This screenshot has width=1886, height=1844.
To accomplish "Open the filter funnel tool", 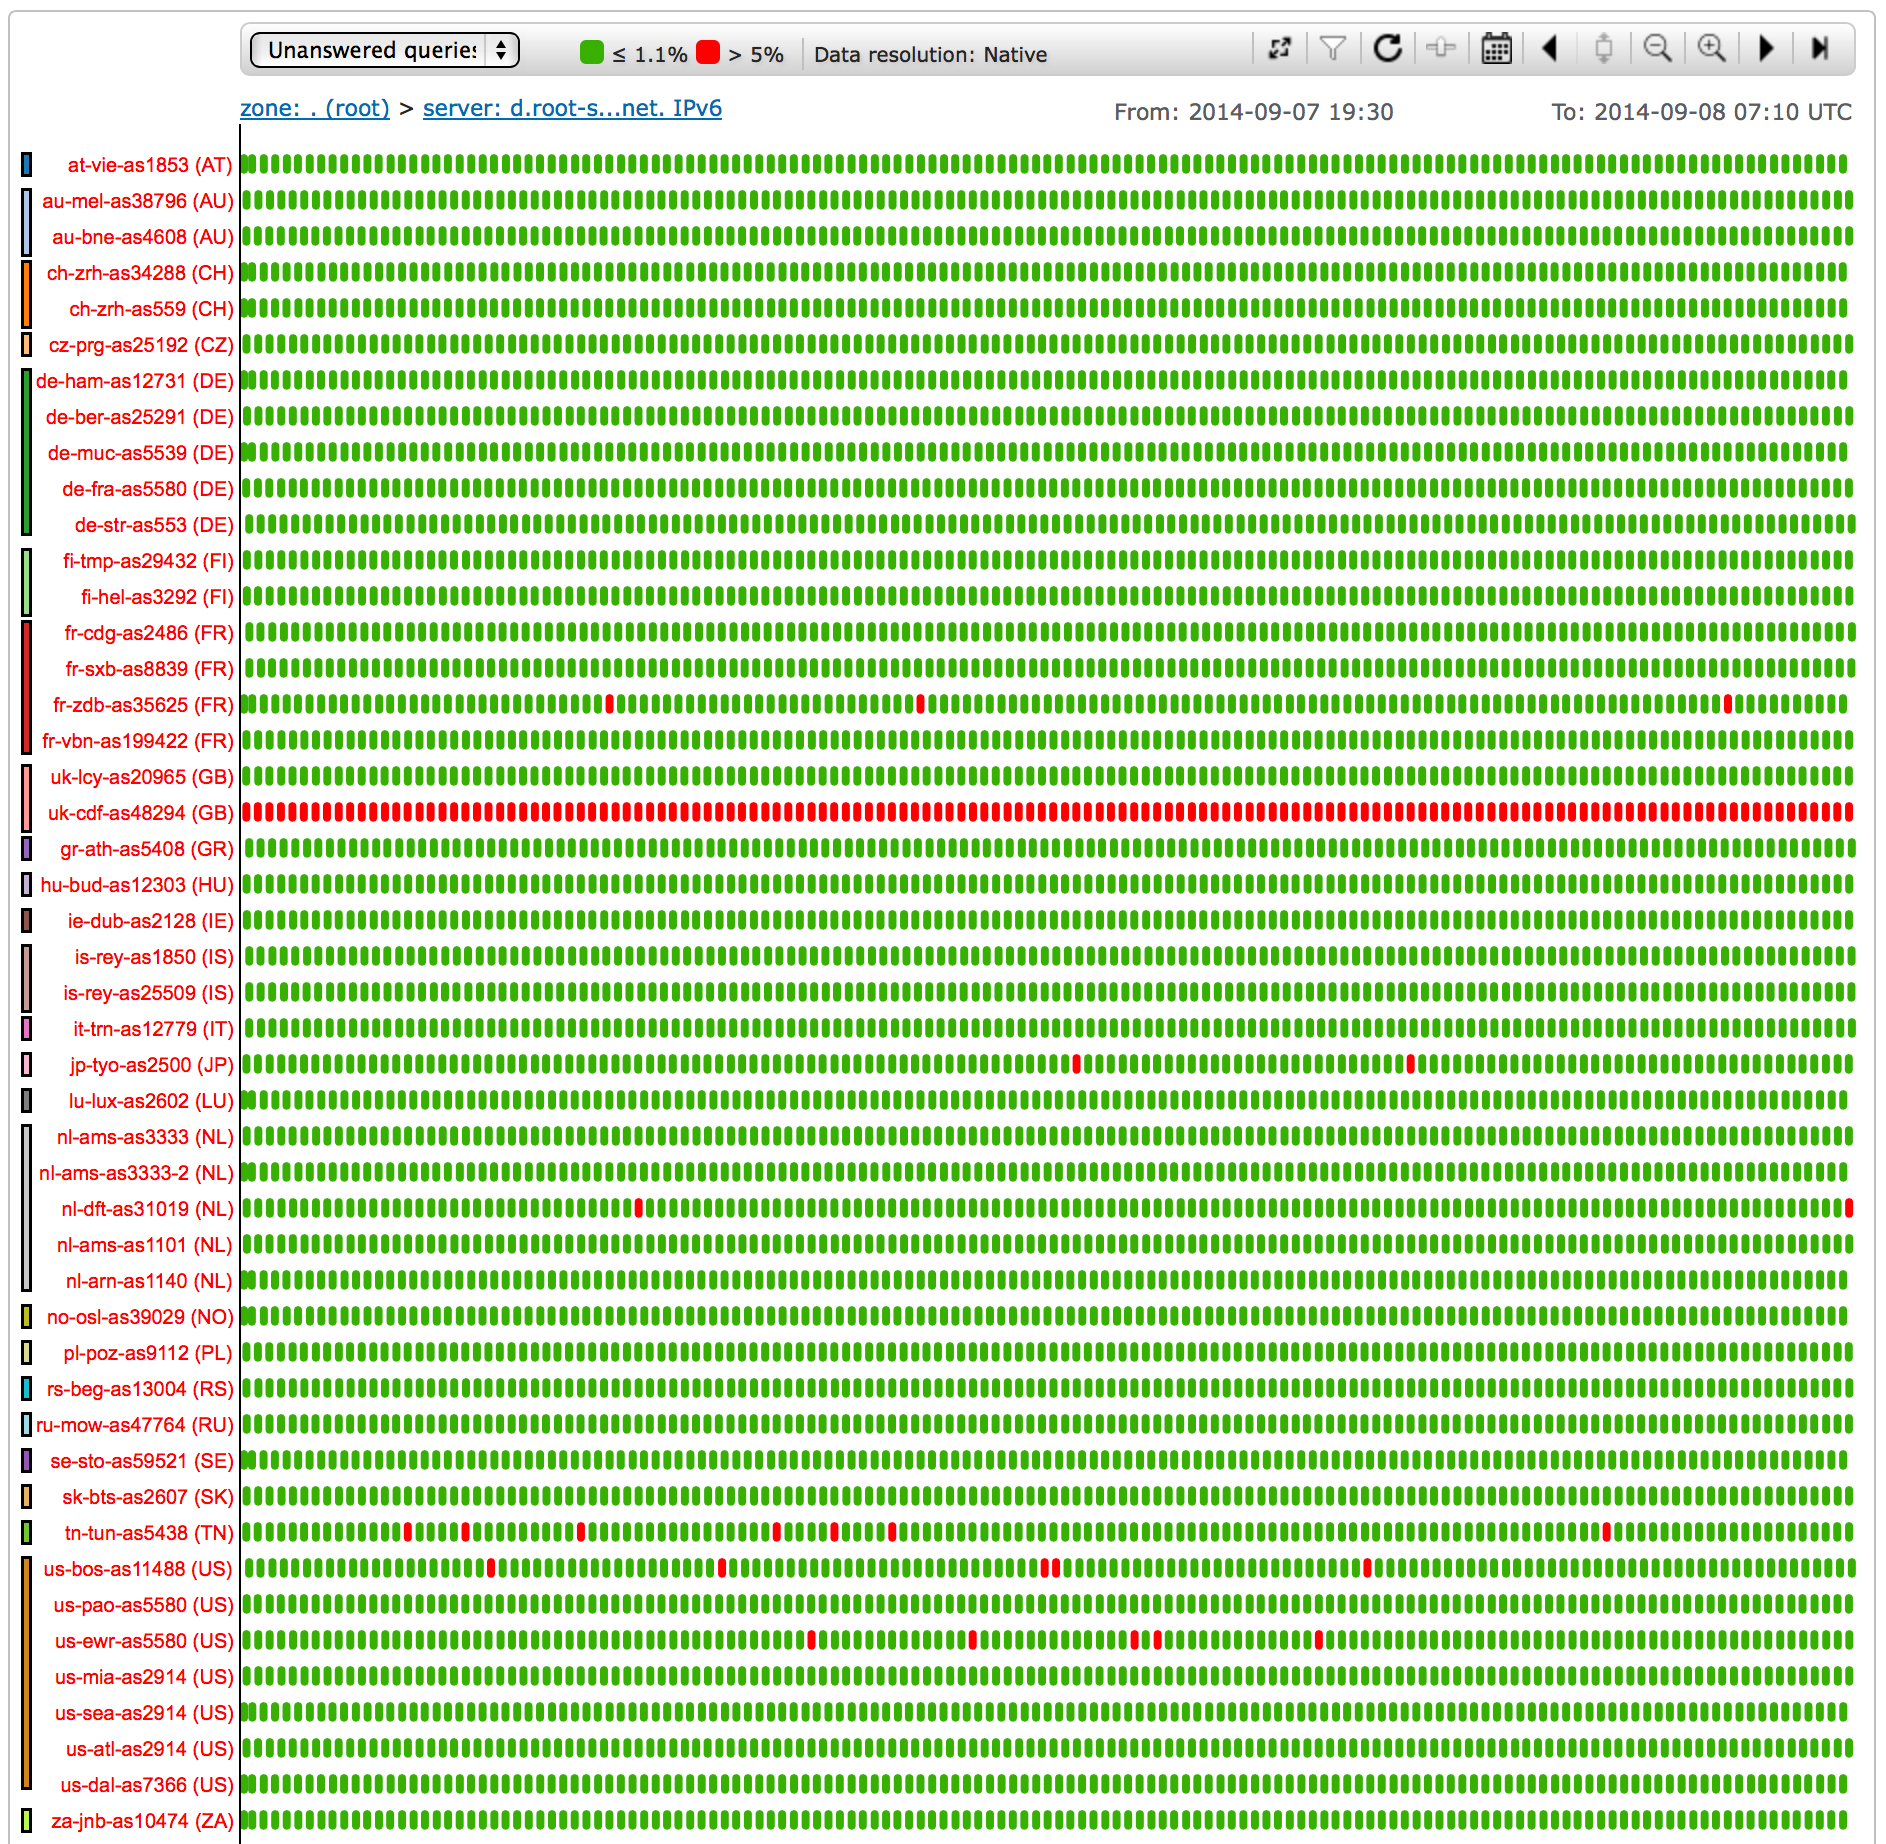I will coord(1333,49).
